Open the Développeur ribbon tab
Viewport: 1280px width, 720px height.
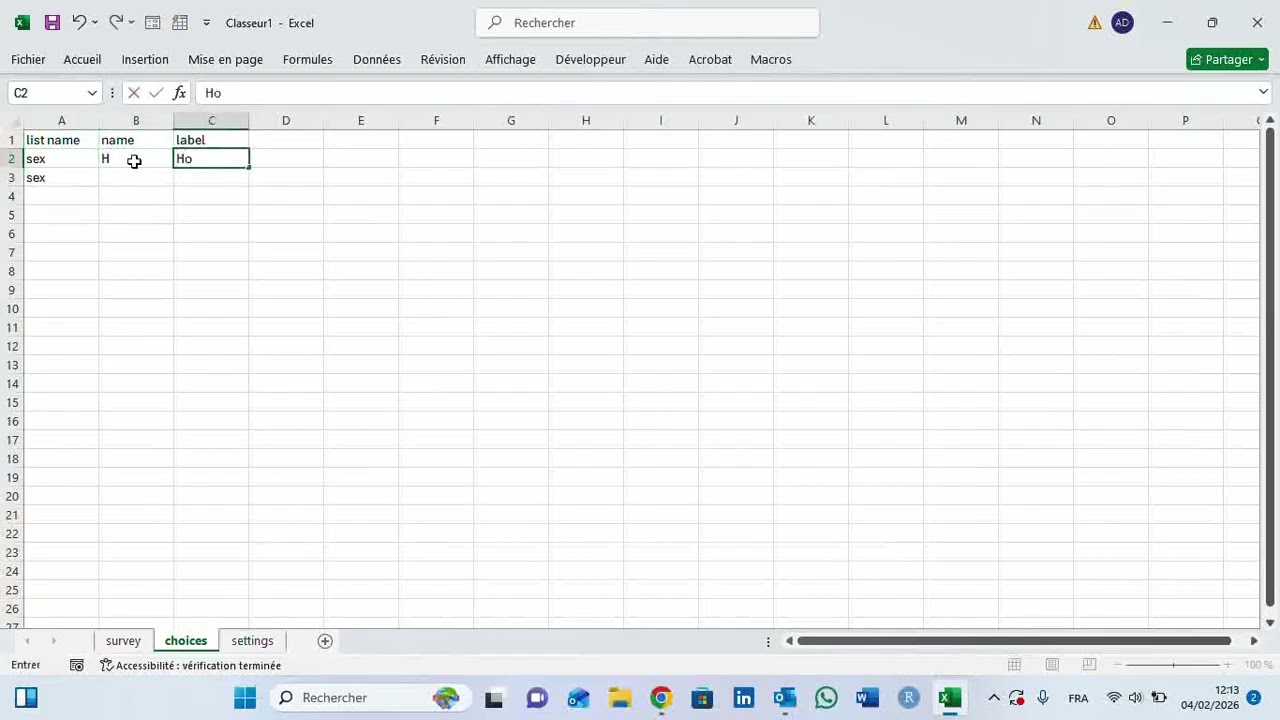590,59
